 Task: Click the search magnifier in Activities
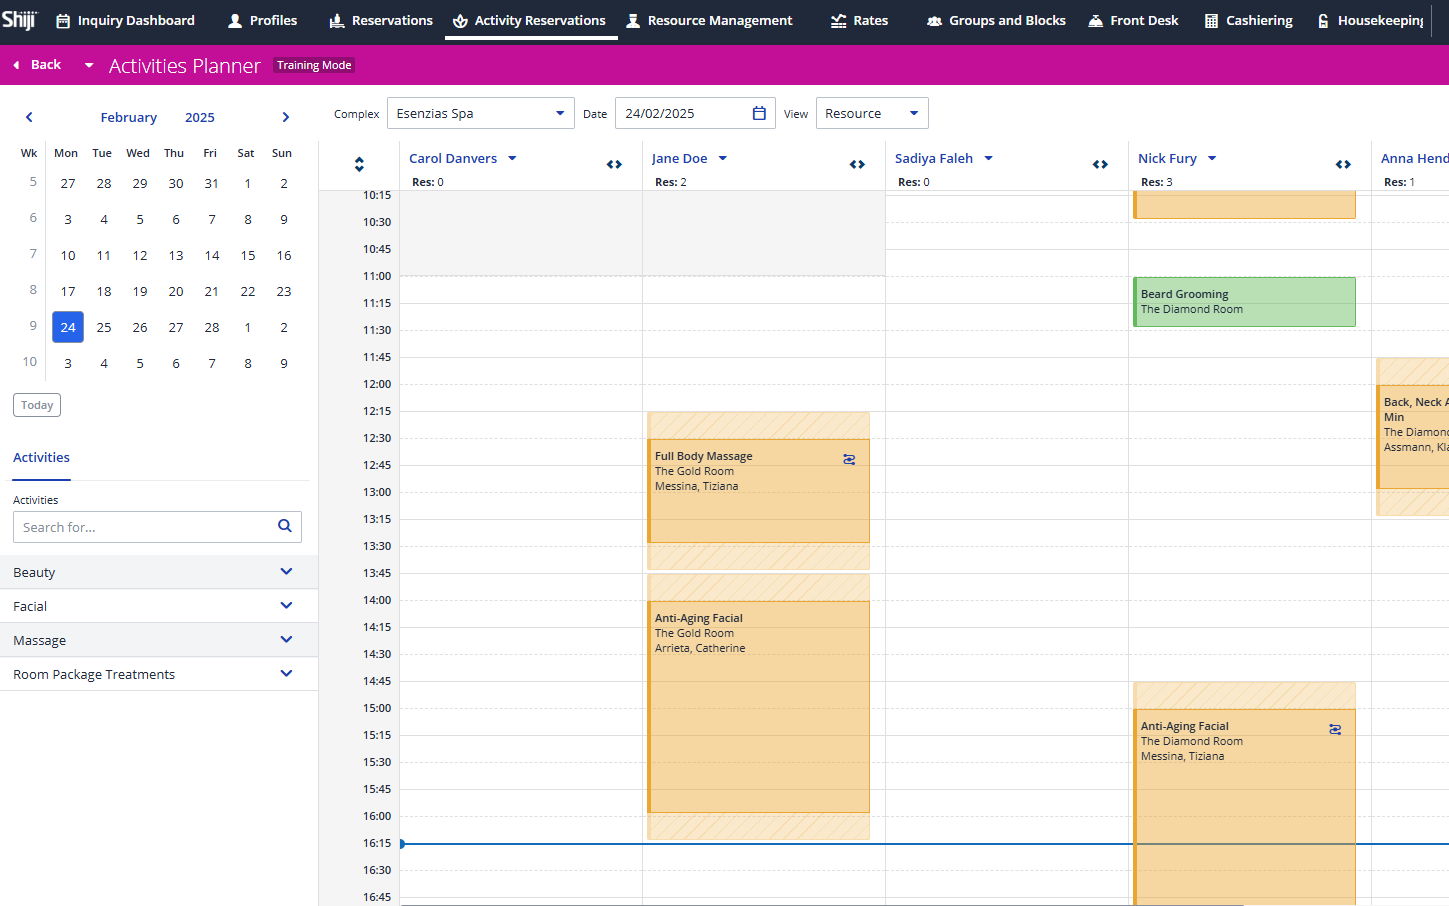(x=285, y=526)
